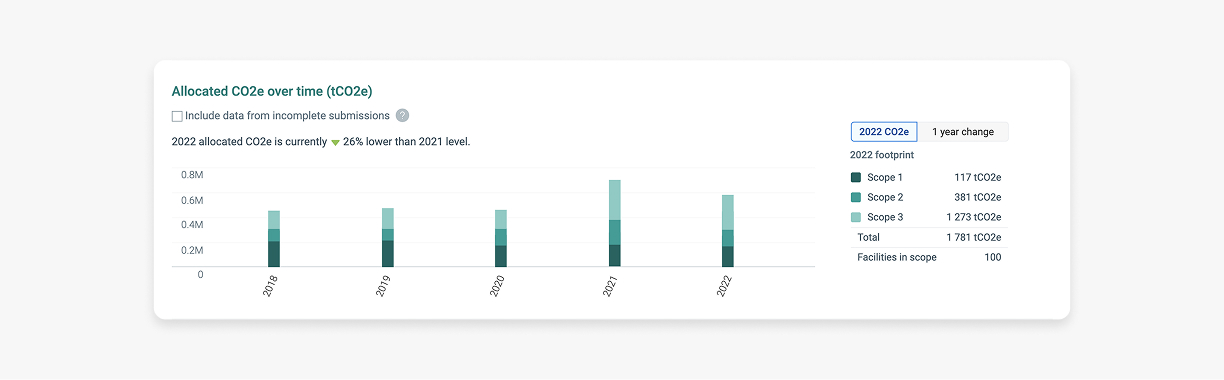Image resolution: width=1224 pixels, height=380 pixels.
Task: Click the Scope 3 value 1 273 tCO2e
Action: coord(973,217)
